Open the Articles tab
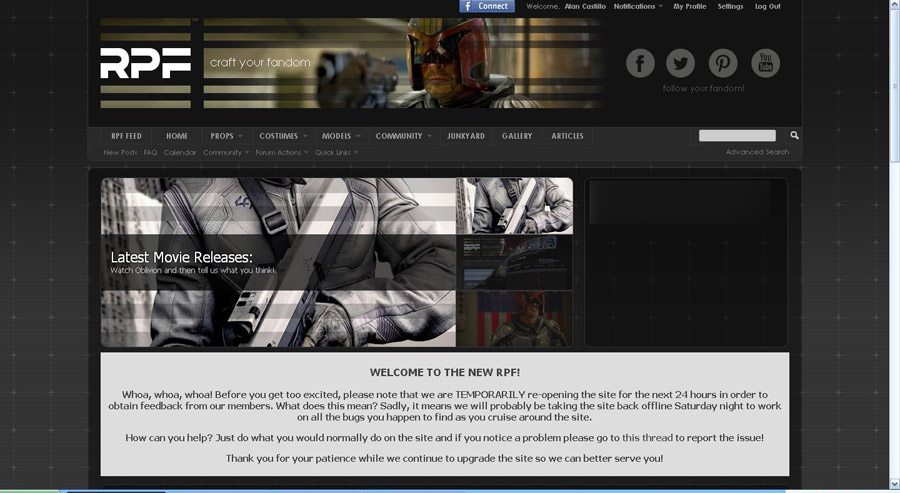 (567, 136)
